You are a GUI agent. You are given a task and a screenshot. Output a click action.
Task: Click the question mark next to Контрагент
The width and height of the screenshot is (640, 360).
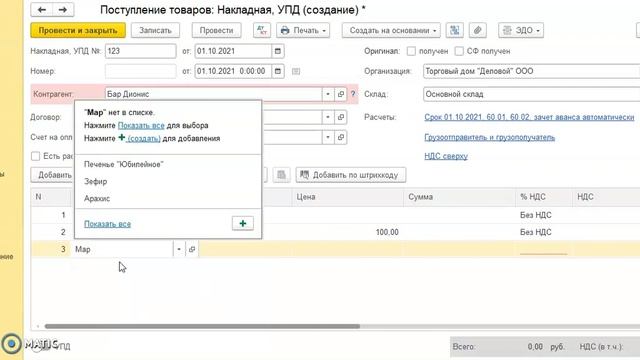(x=353, y=94)
